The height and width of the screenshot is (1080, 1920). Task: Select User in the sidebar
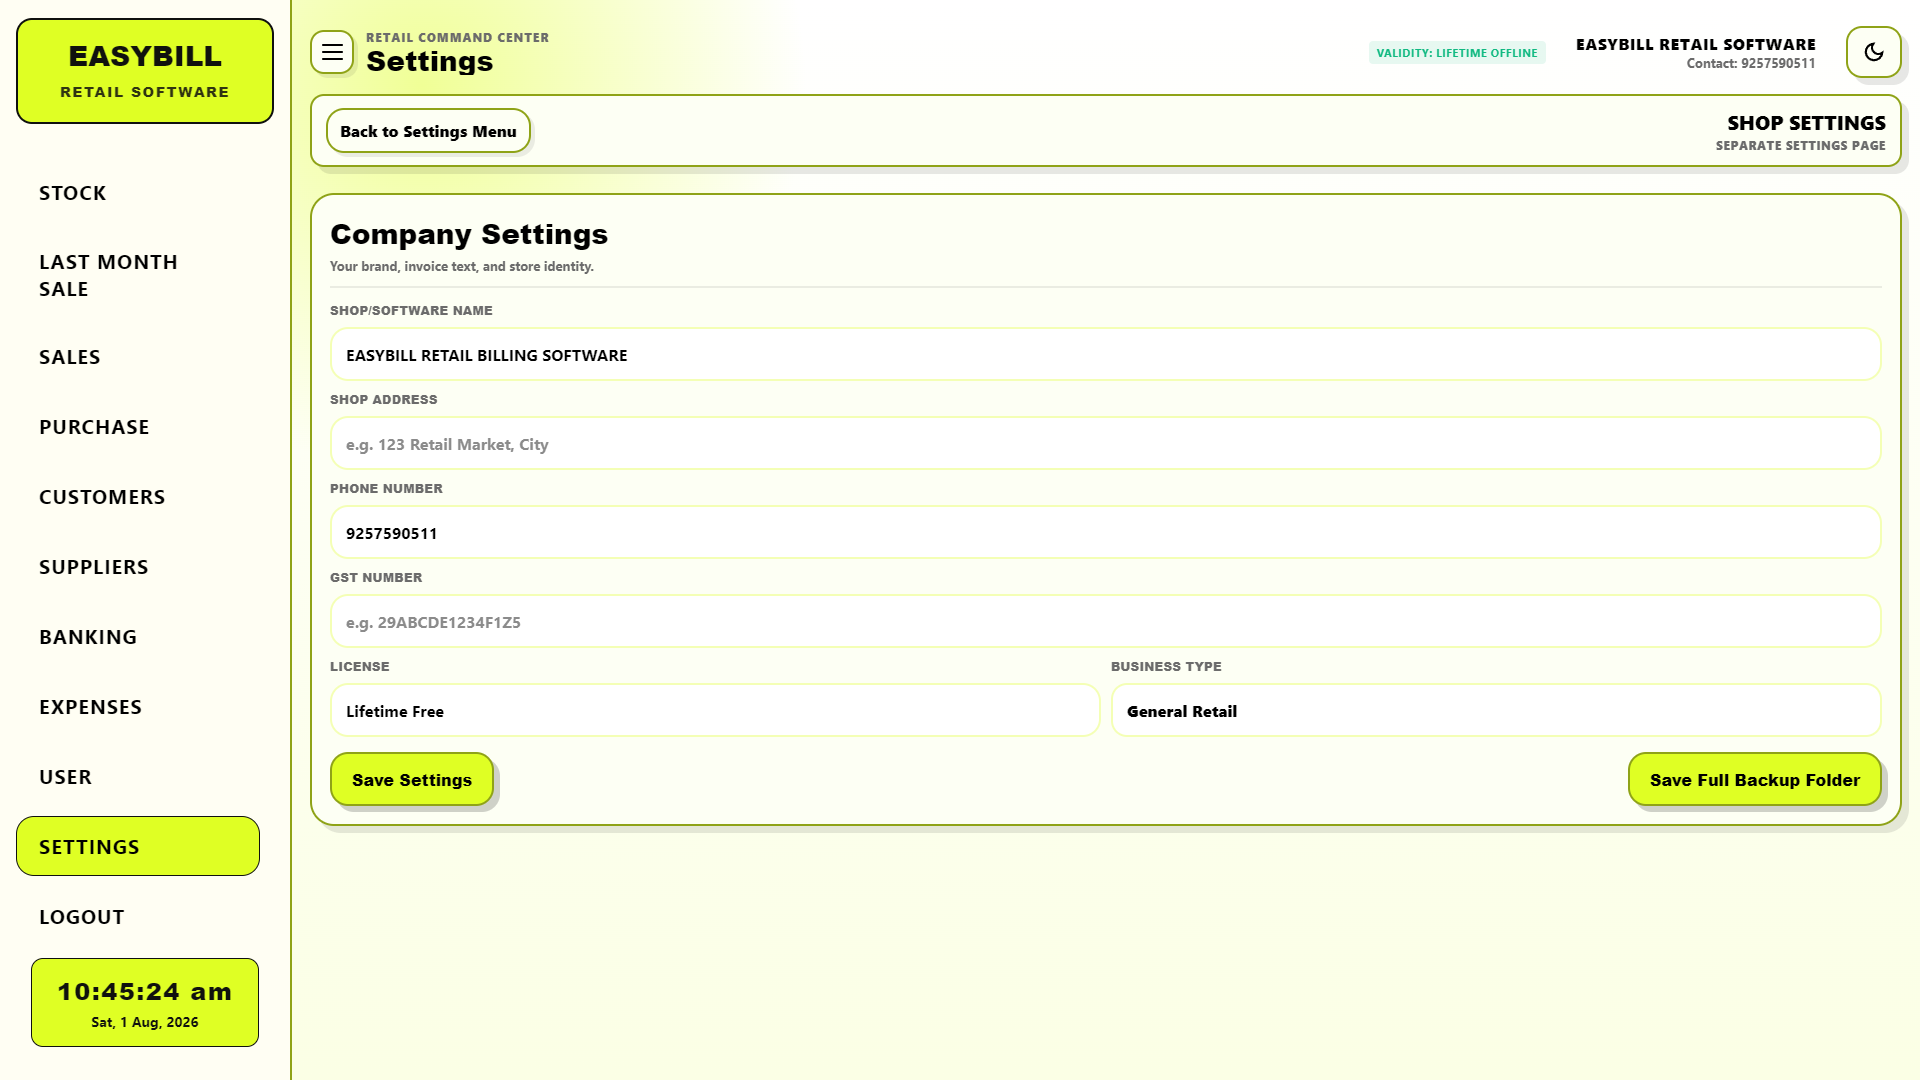pyautogui.click(x=138, y=777)
